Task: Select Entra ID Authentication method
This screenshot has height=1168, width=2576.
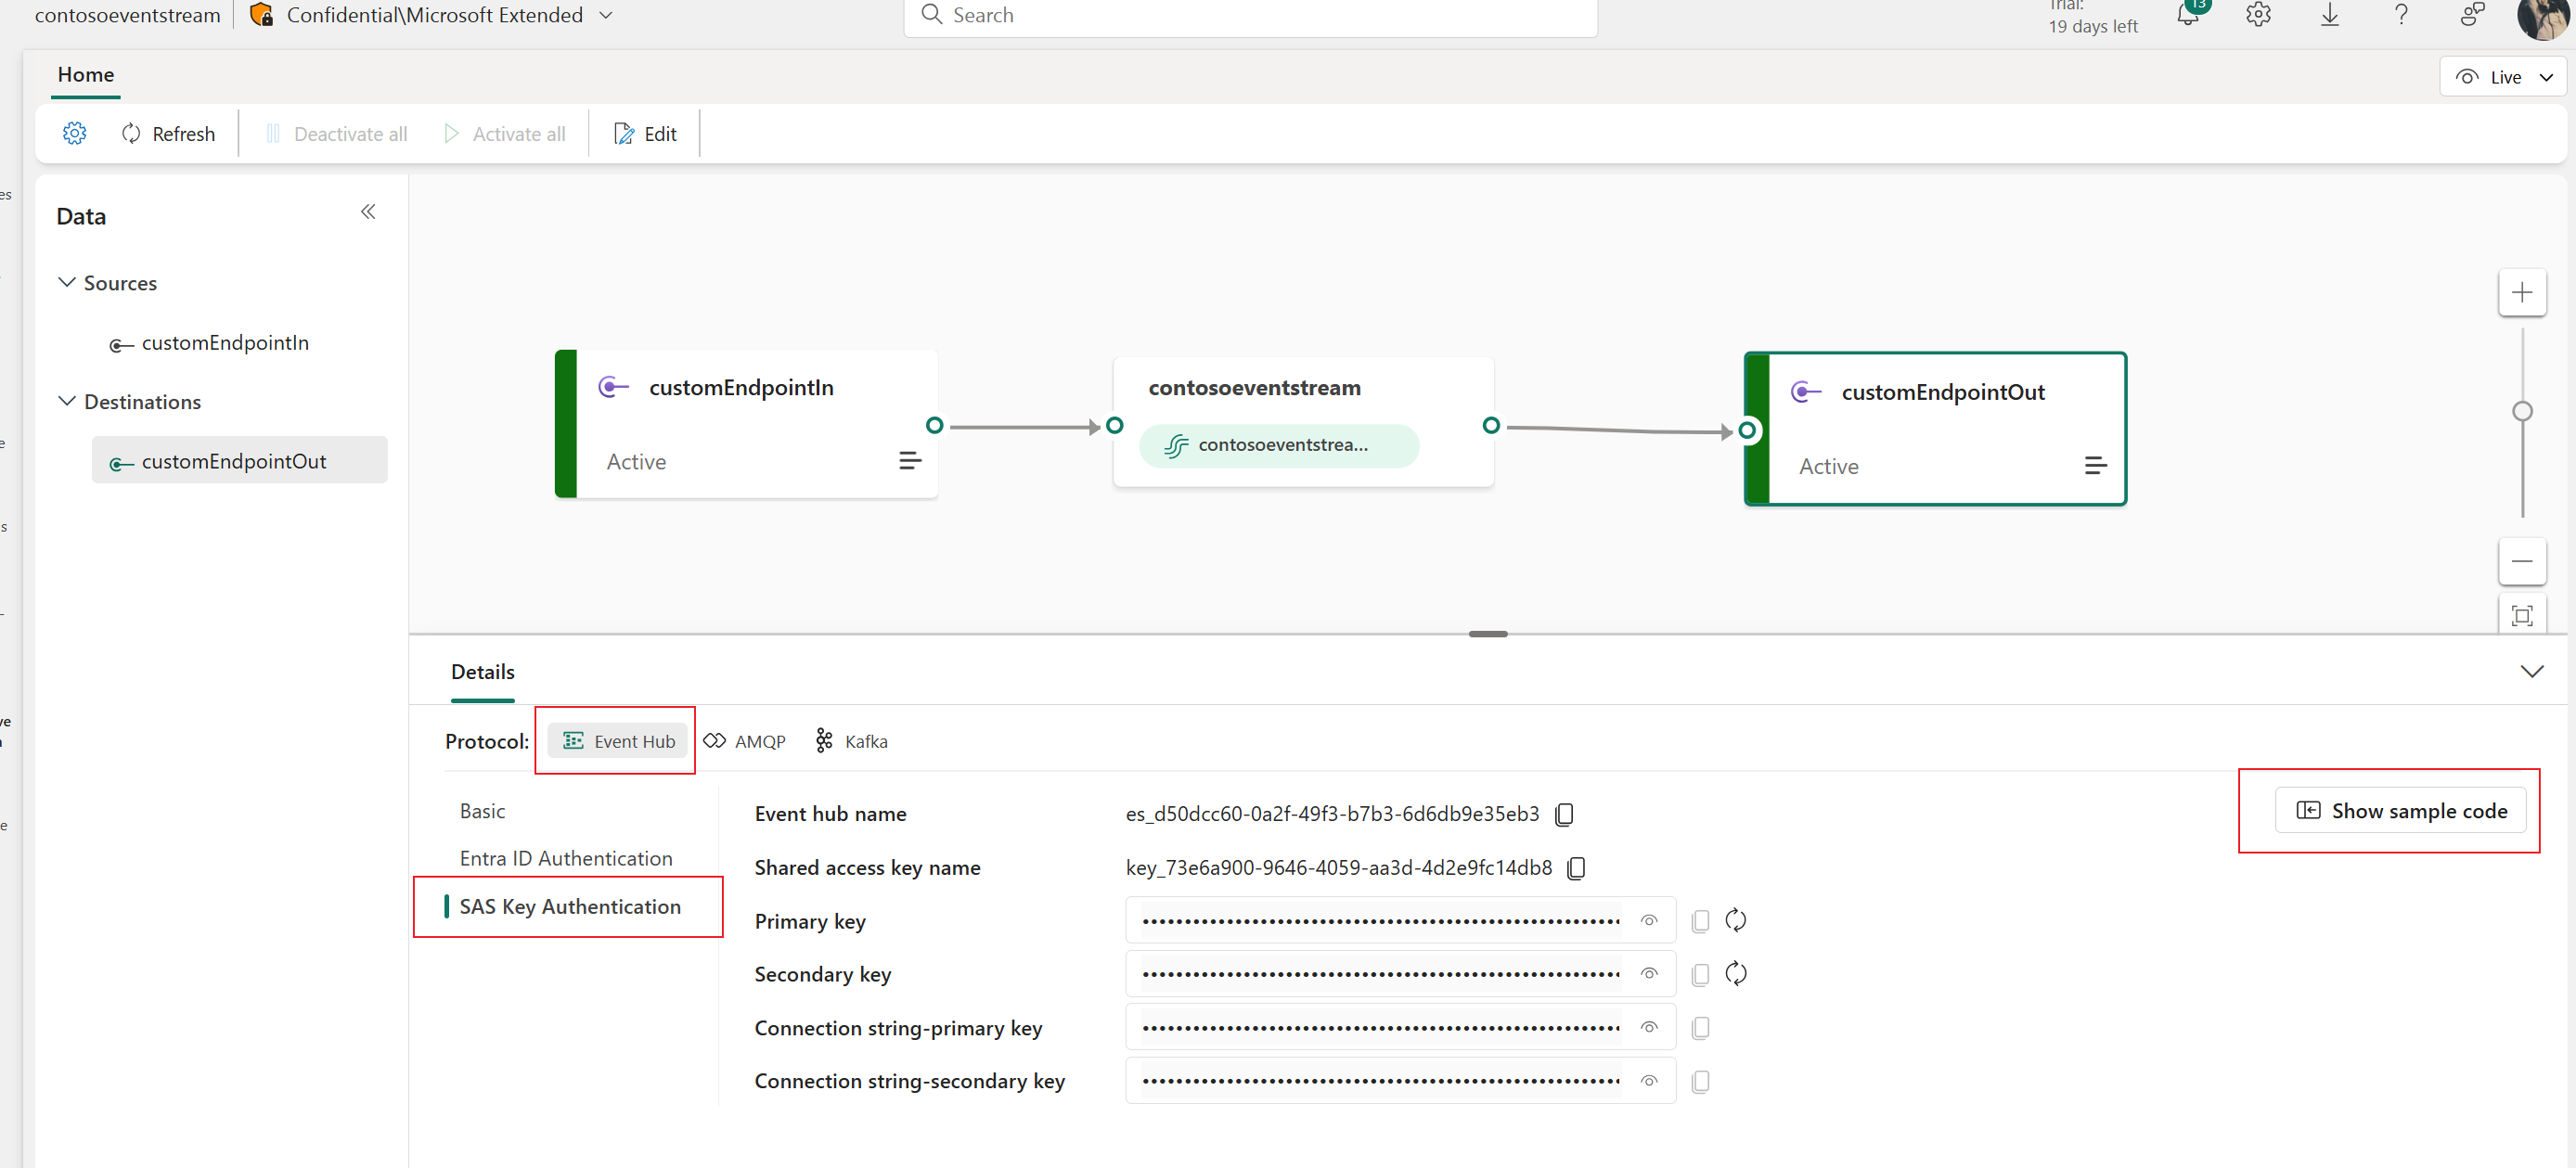Action: [565, 856]
